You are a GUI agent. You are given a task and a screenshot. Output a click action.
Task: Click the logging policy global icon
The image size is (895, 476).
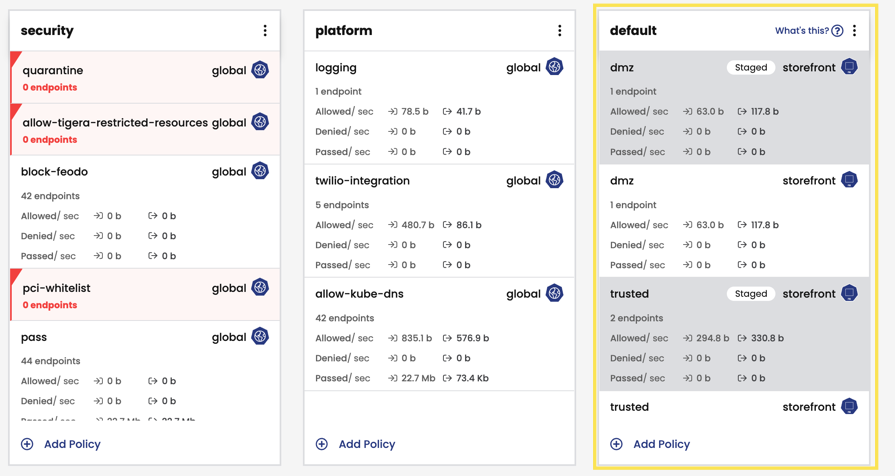(554, 67)
